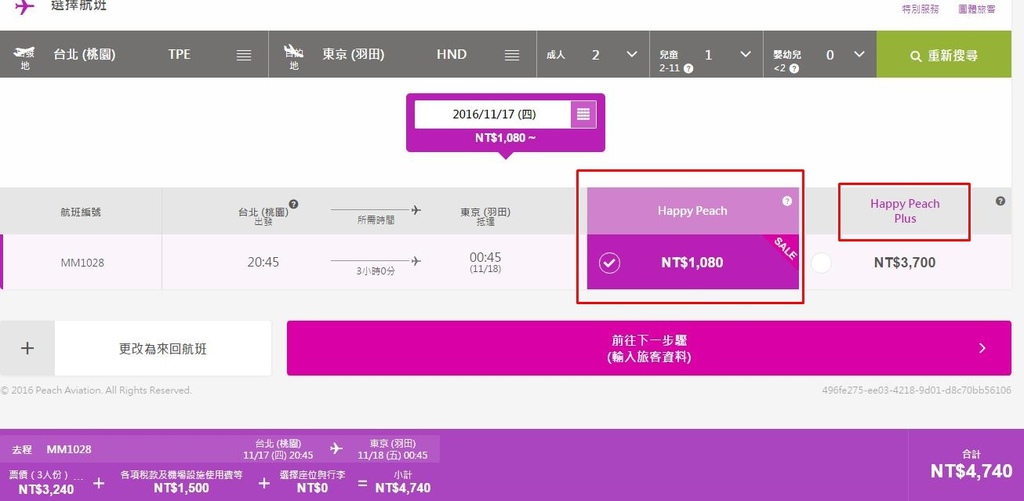1024x501 pixels.
Task: Click the plane icon in the bottom itinerary summary
Action: tap(336, 449)
